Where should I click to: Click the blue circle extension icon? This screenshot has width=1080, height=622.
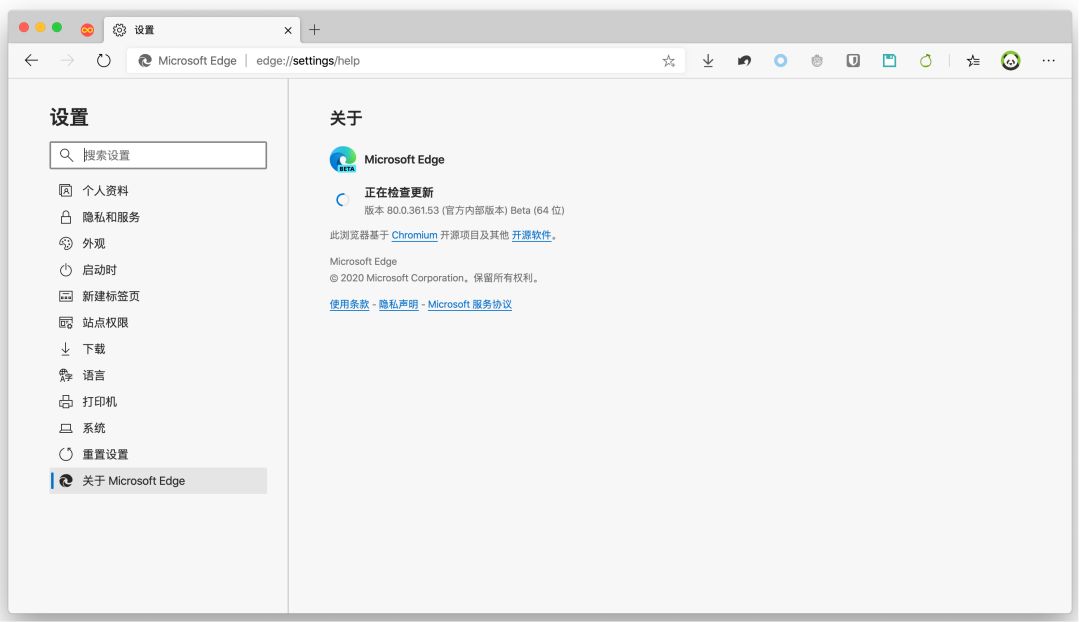(780, 61)
